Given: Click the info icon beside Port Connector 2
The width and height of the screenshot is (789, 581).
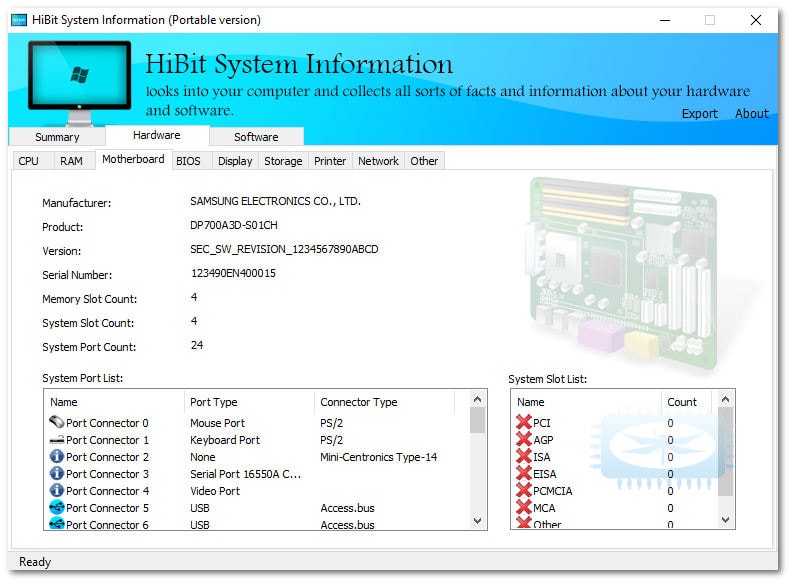Looking at the screenshot, I should pos(56,456).
